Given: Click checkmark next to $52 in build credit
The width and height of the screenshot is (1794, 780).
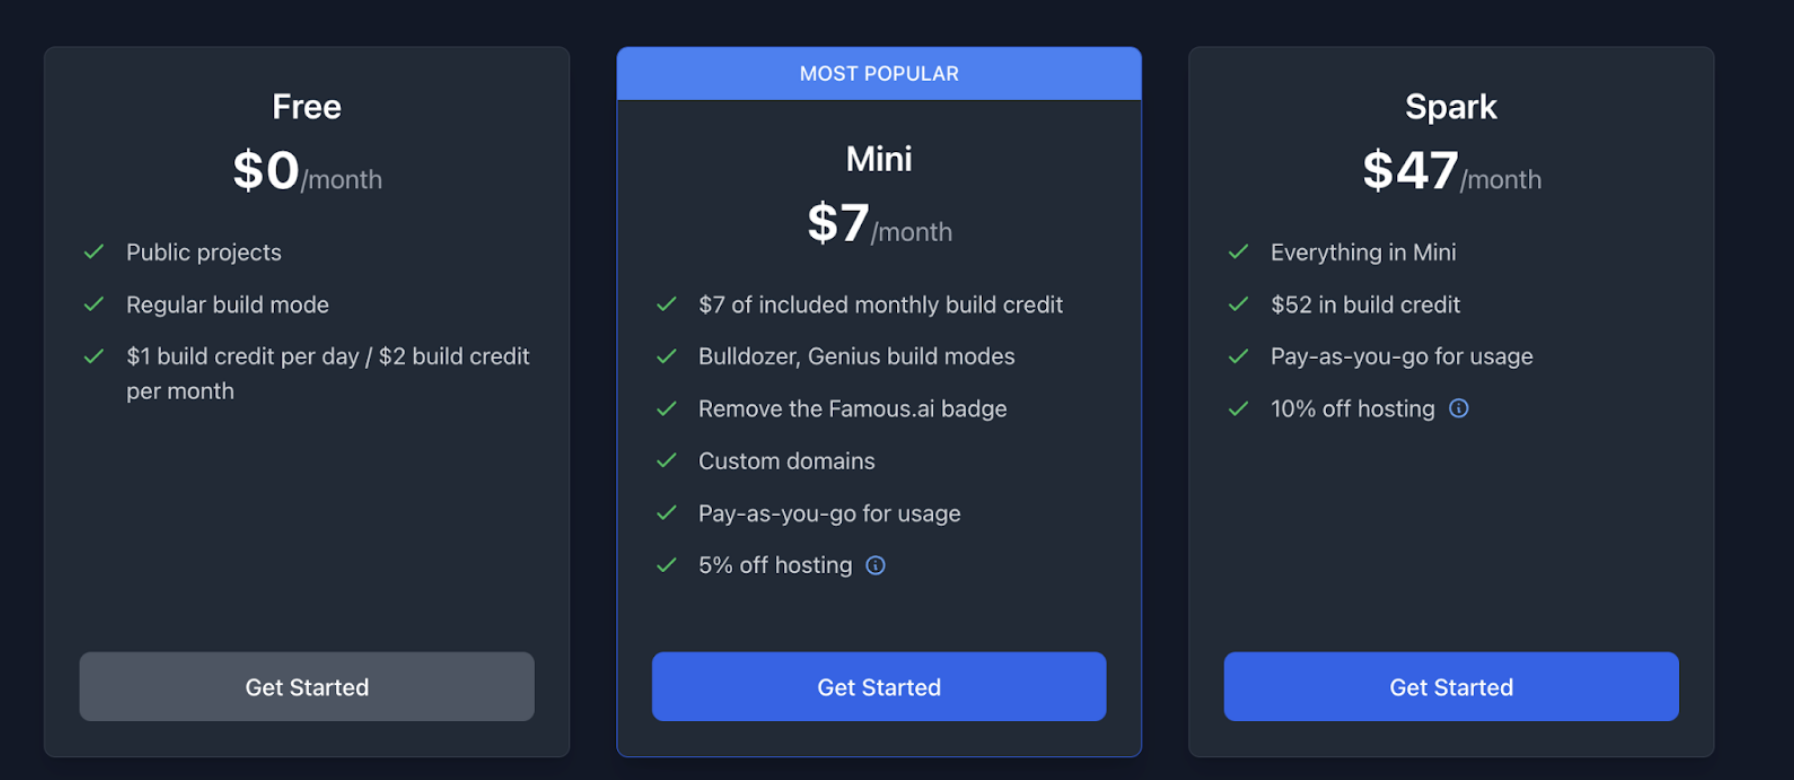Looking at the screenshot, I should tap(1238, 304).
